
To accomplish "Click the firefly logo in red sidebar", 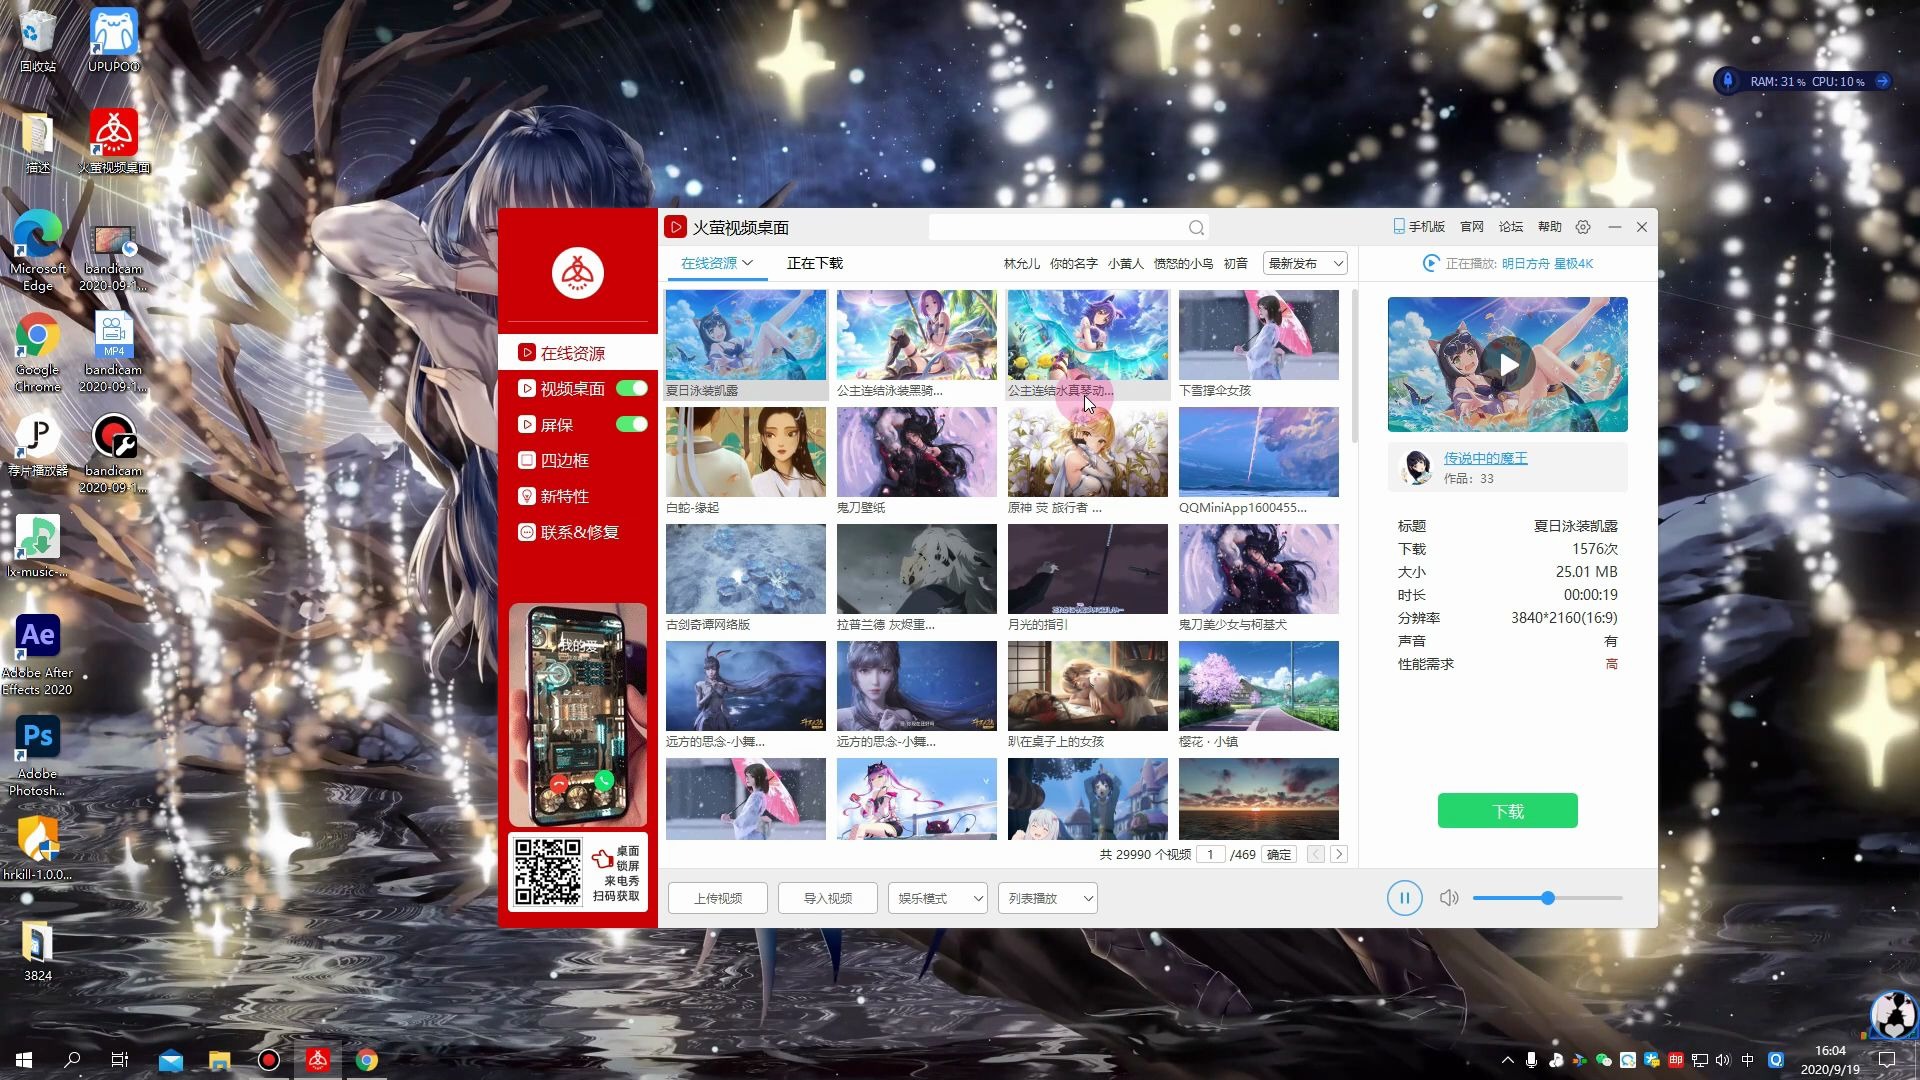I will pos(578,272).
